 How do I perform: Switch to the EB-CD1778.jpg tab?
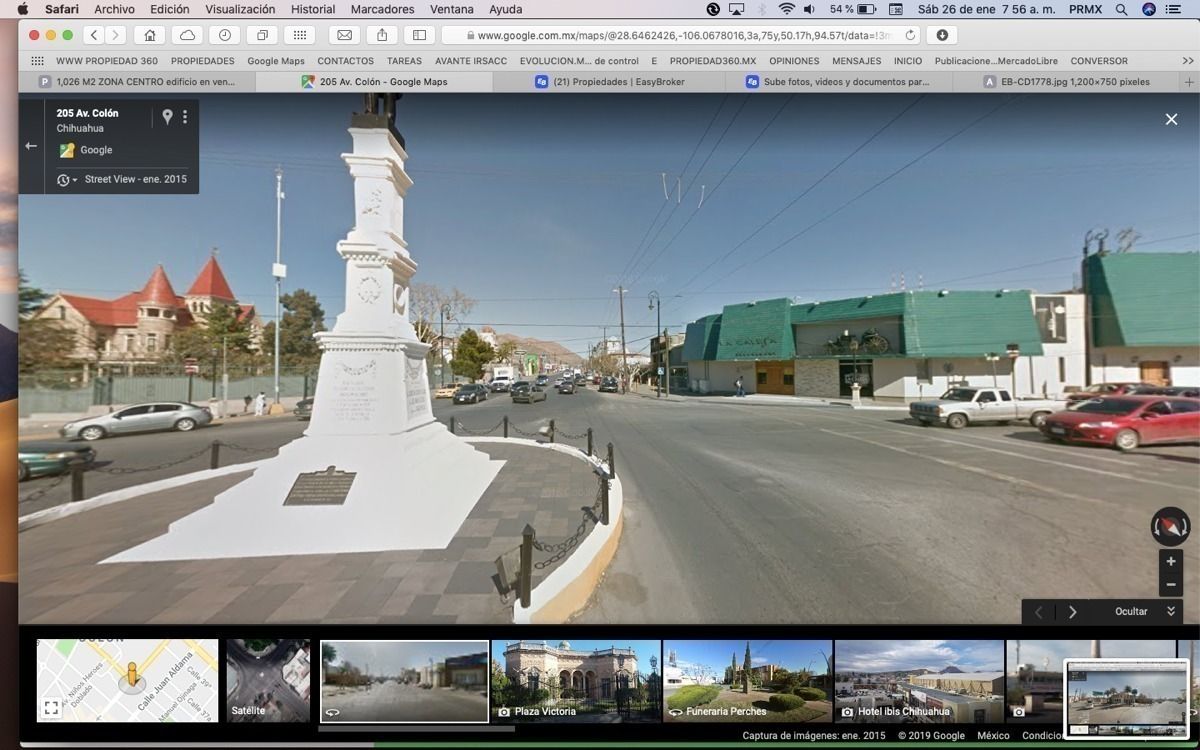coord(1066,82)
